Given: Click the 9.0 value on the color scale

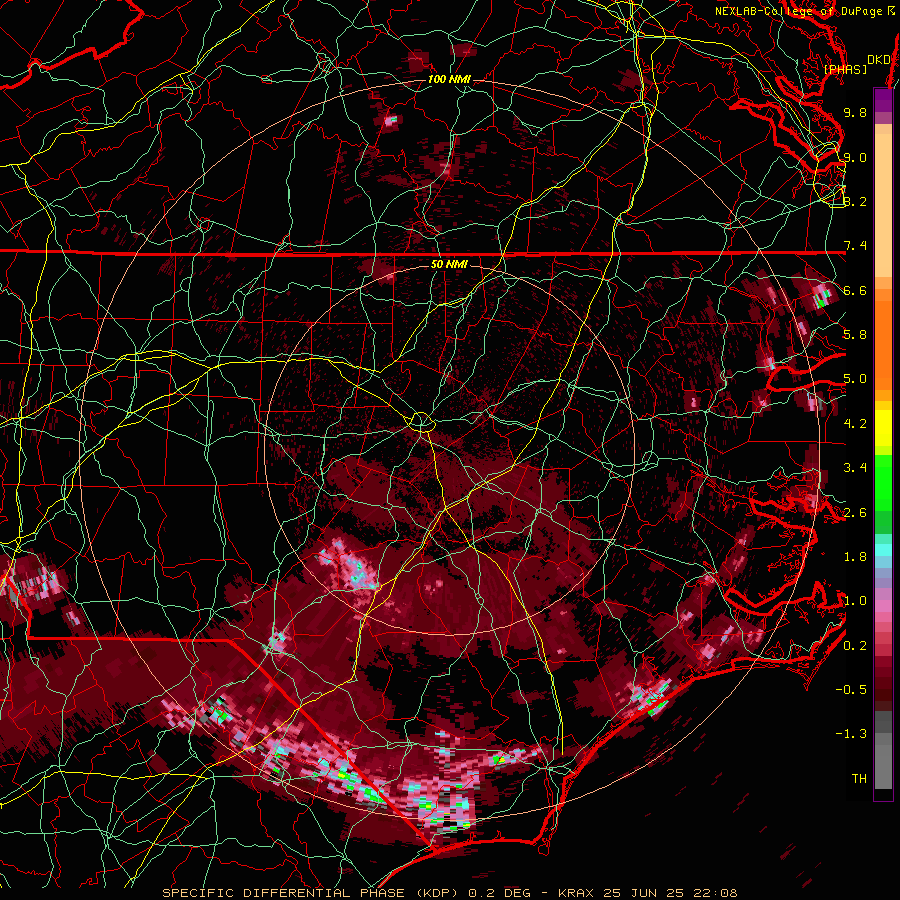Looking at the screenshot, I should (x=855, y=157).
